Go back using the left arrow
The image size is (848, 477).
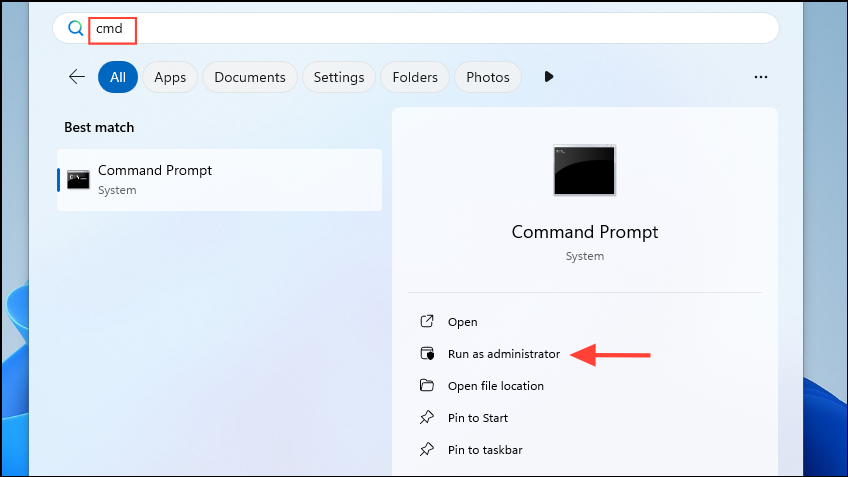tap(77, 77)
